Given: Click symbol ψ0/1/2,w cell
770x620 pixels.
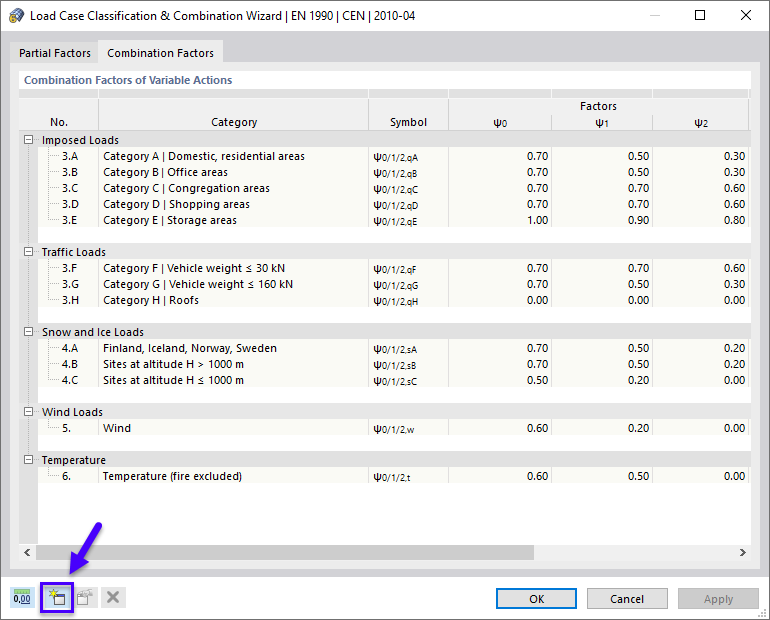Looking at the screenshot, I should [x=408, y=429].
